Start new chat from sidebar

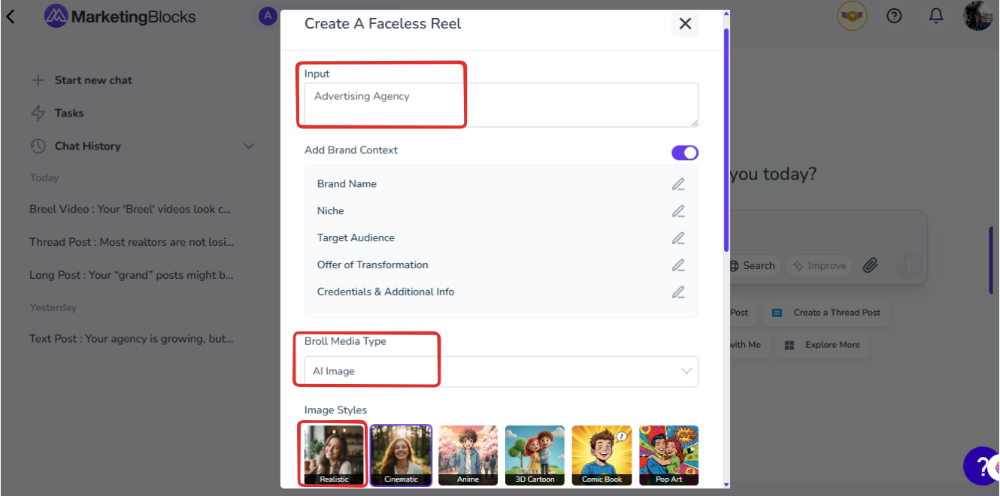click(x=93, y=80)
